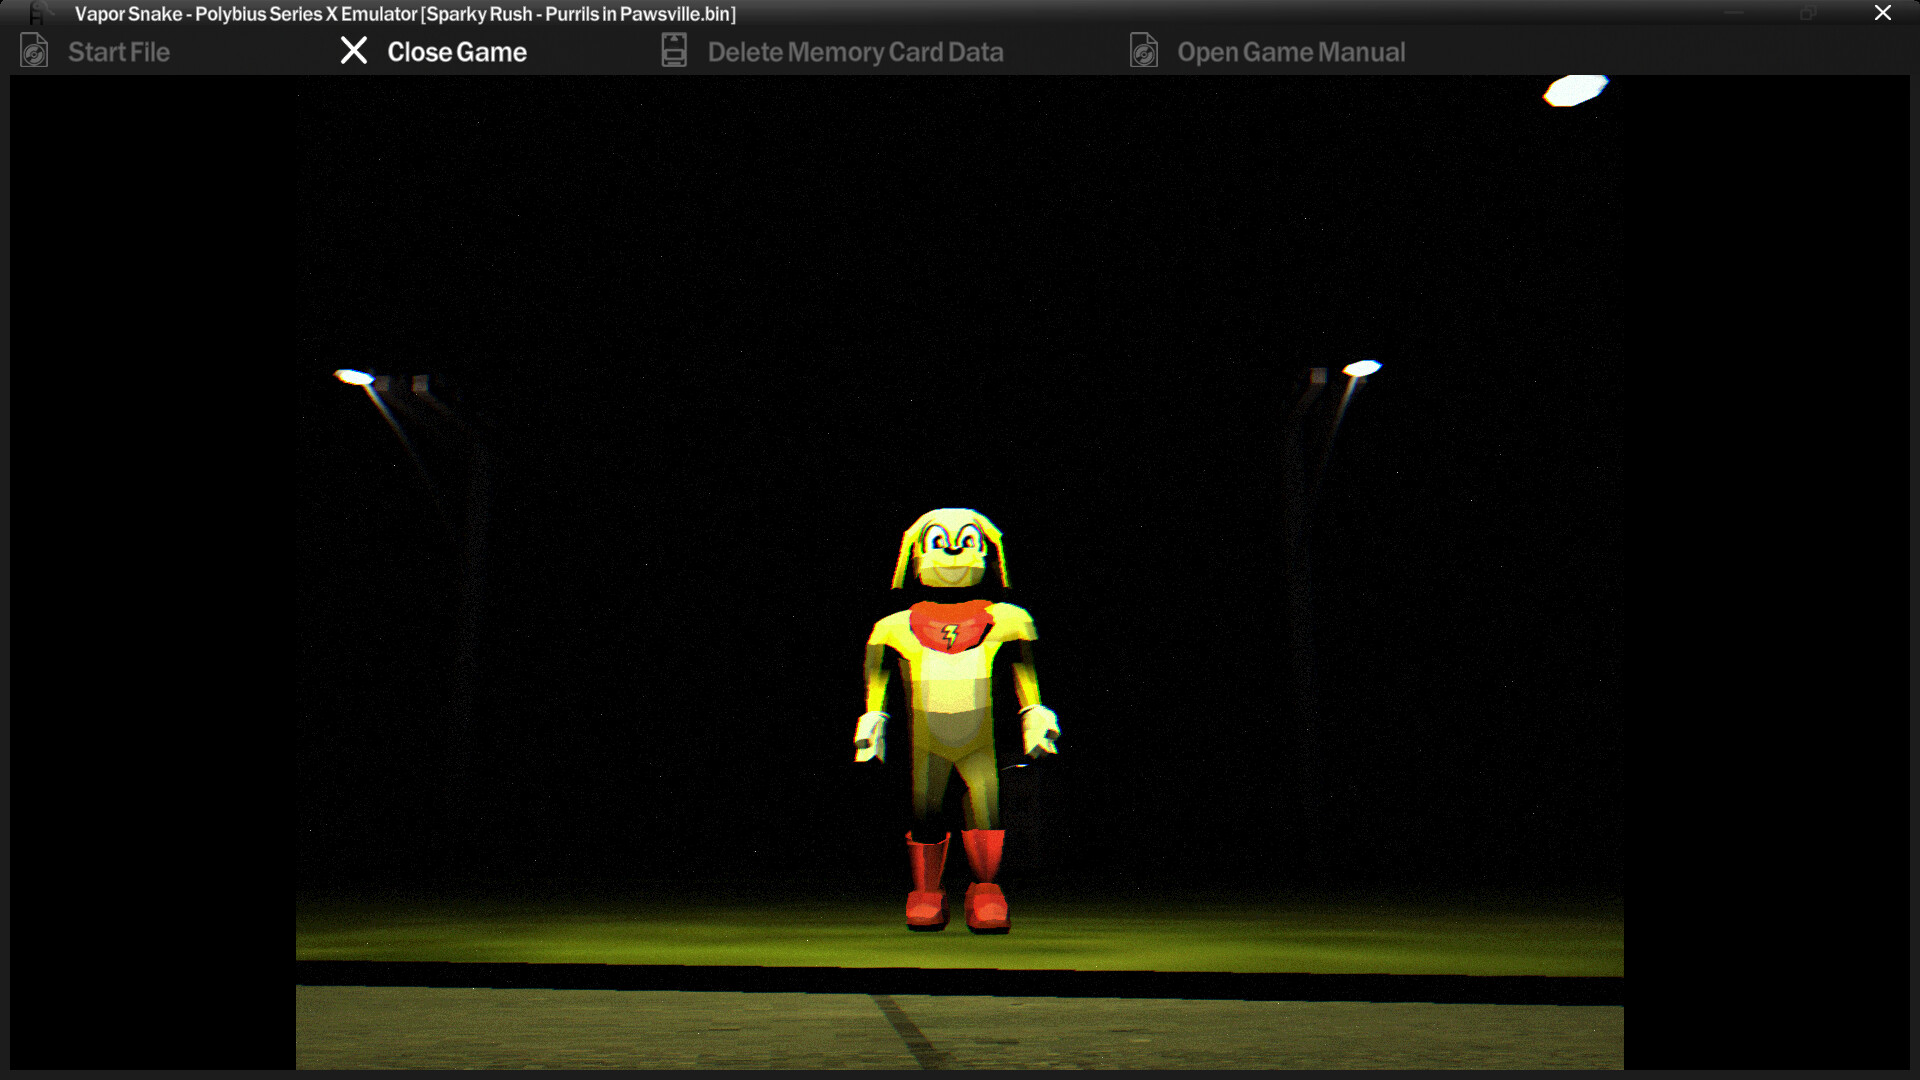This screenshot has width=1920, height=1080.
Task: Click the memory card icon in toolbar
Action: coord(674,51)
